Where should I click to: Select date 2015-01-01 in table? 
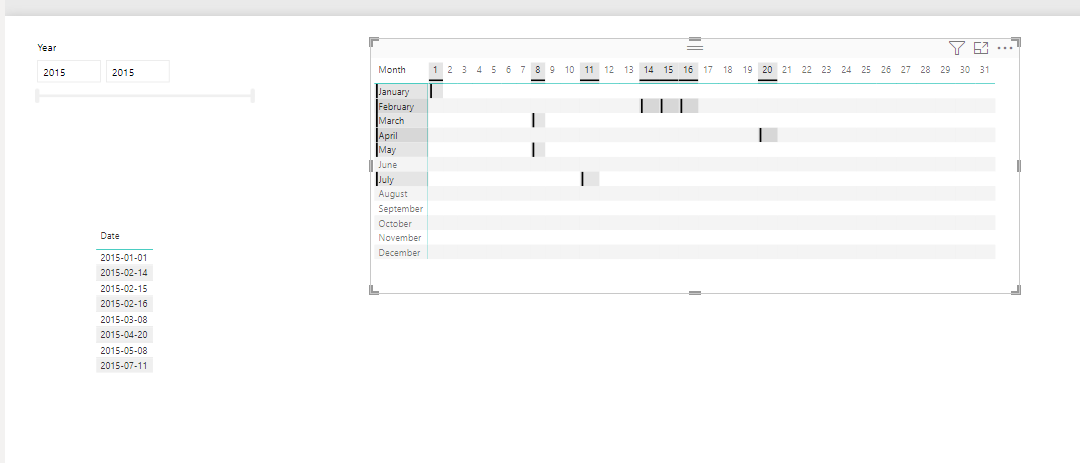[x=124, y=258]
